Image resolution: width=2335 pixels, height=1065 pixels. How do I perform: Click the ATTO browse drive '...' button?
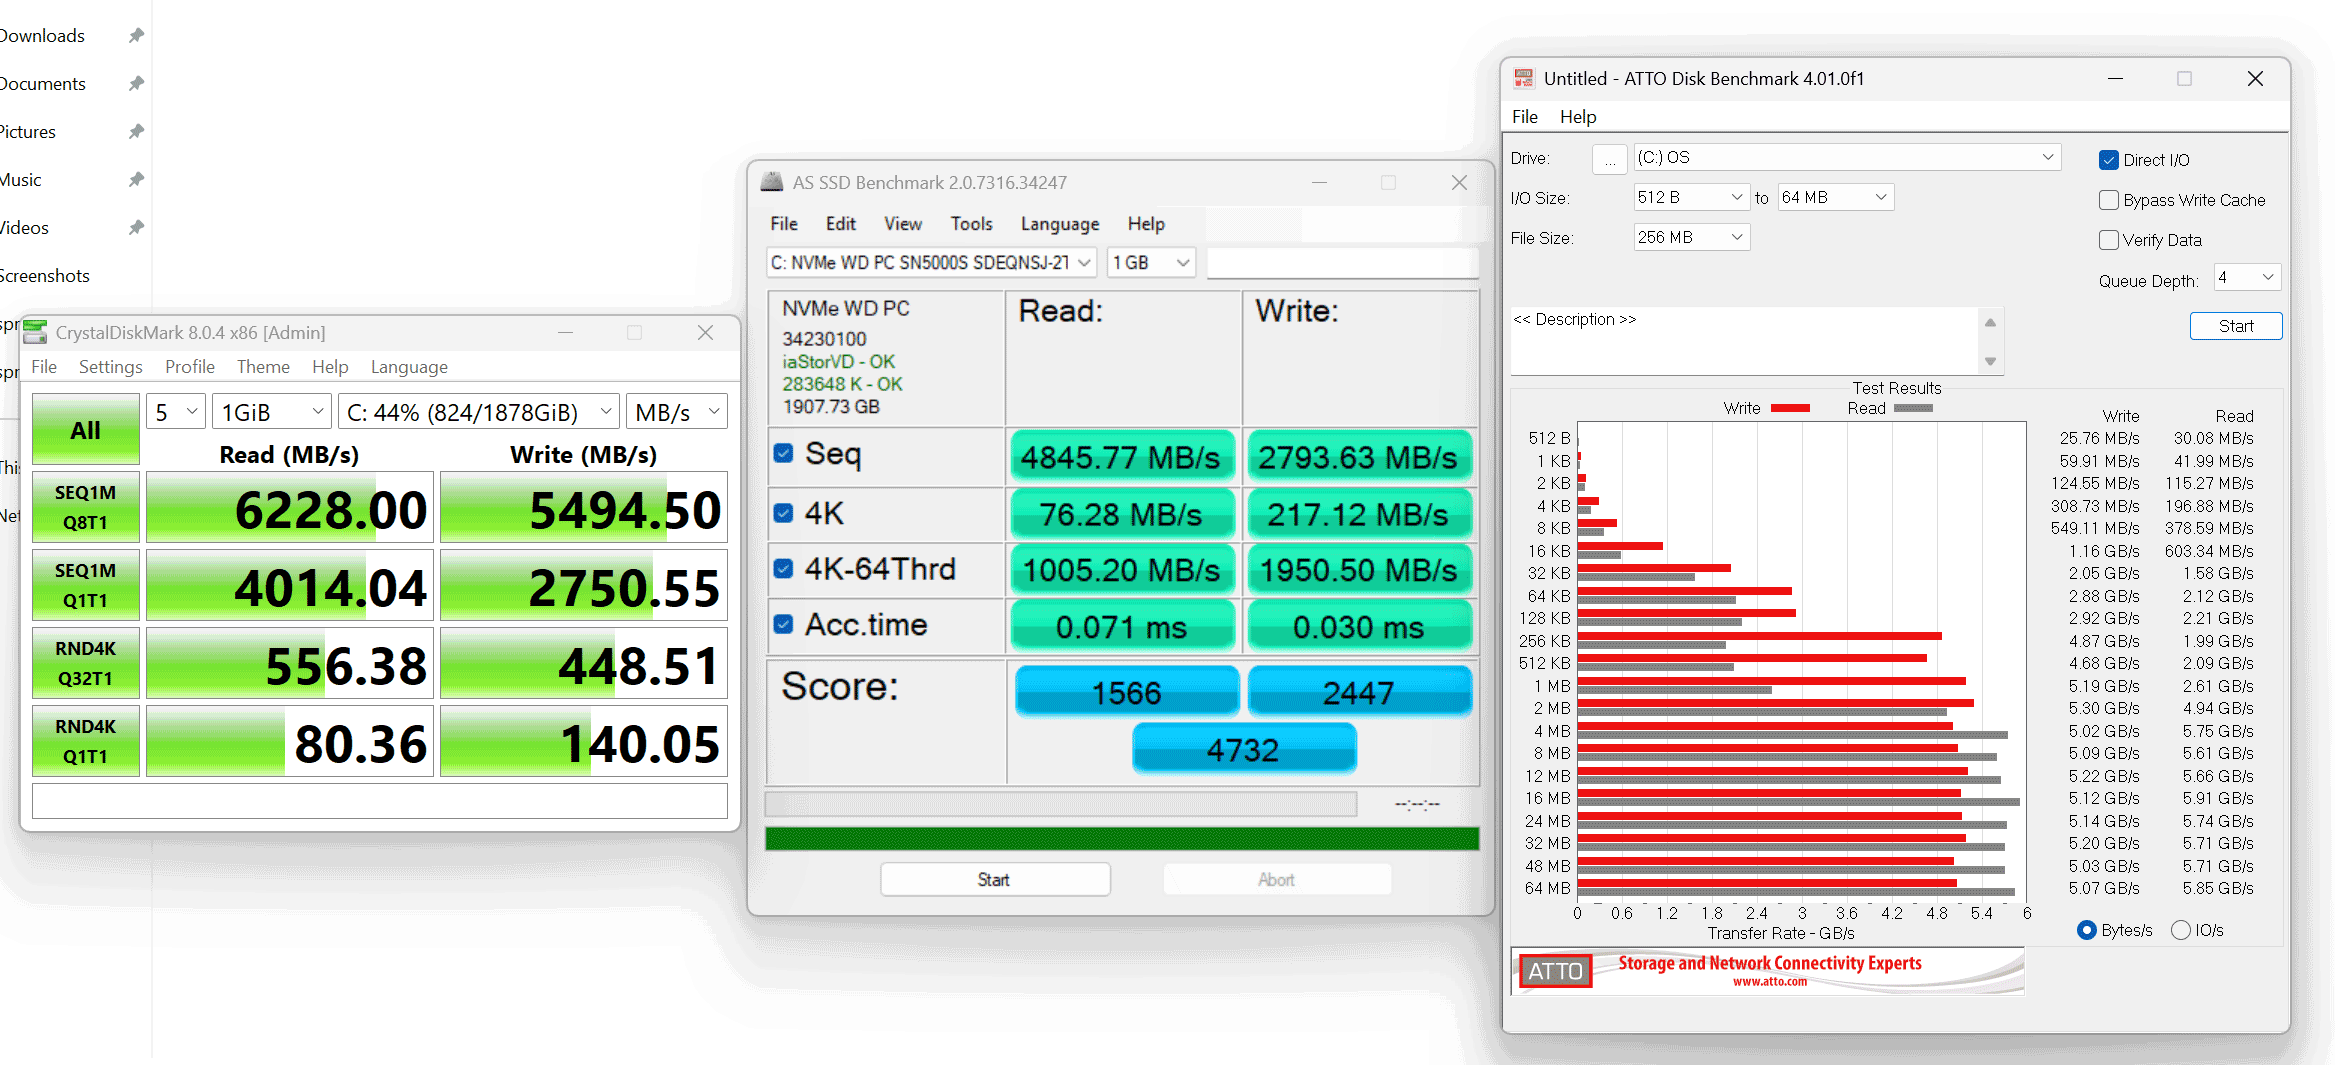[x=1609, y=159]
